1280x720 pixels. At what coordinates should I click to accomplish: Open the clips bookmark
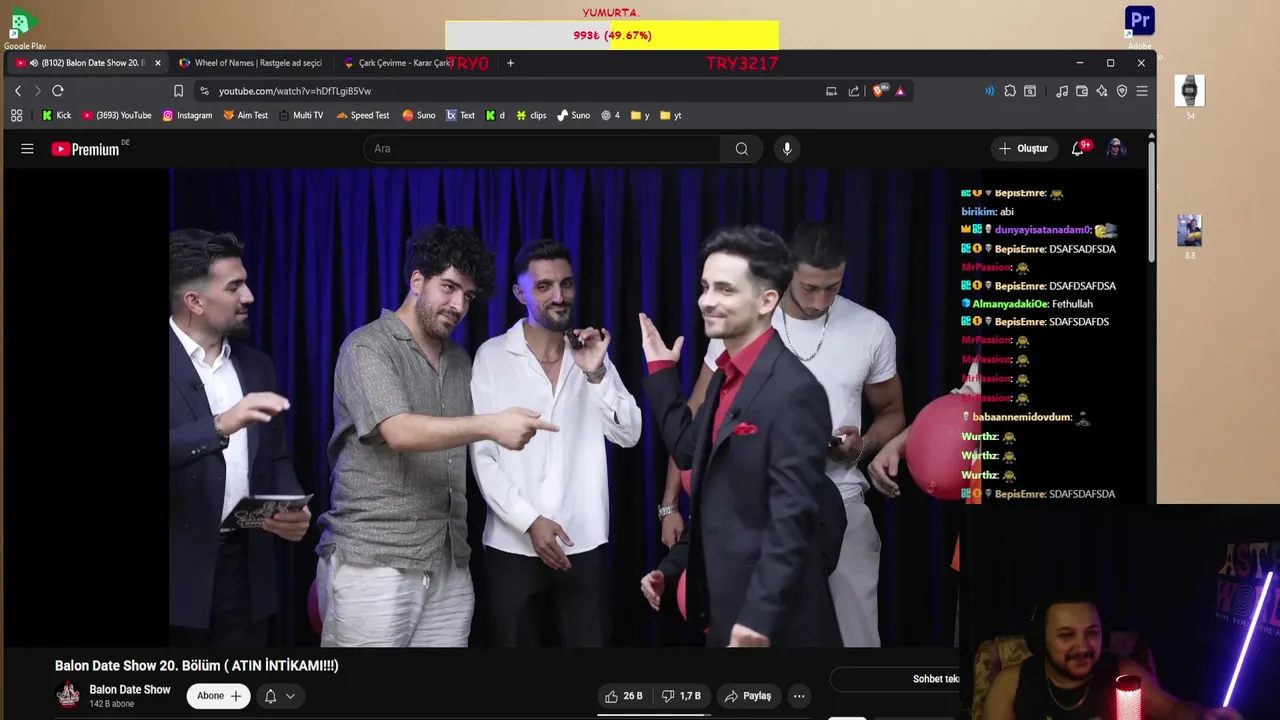pos(531,115)
